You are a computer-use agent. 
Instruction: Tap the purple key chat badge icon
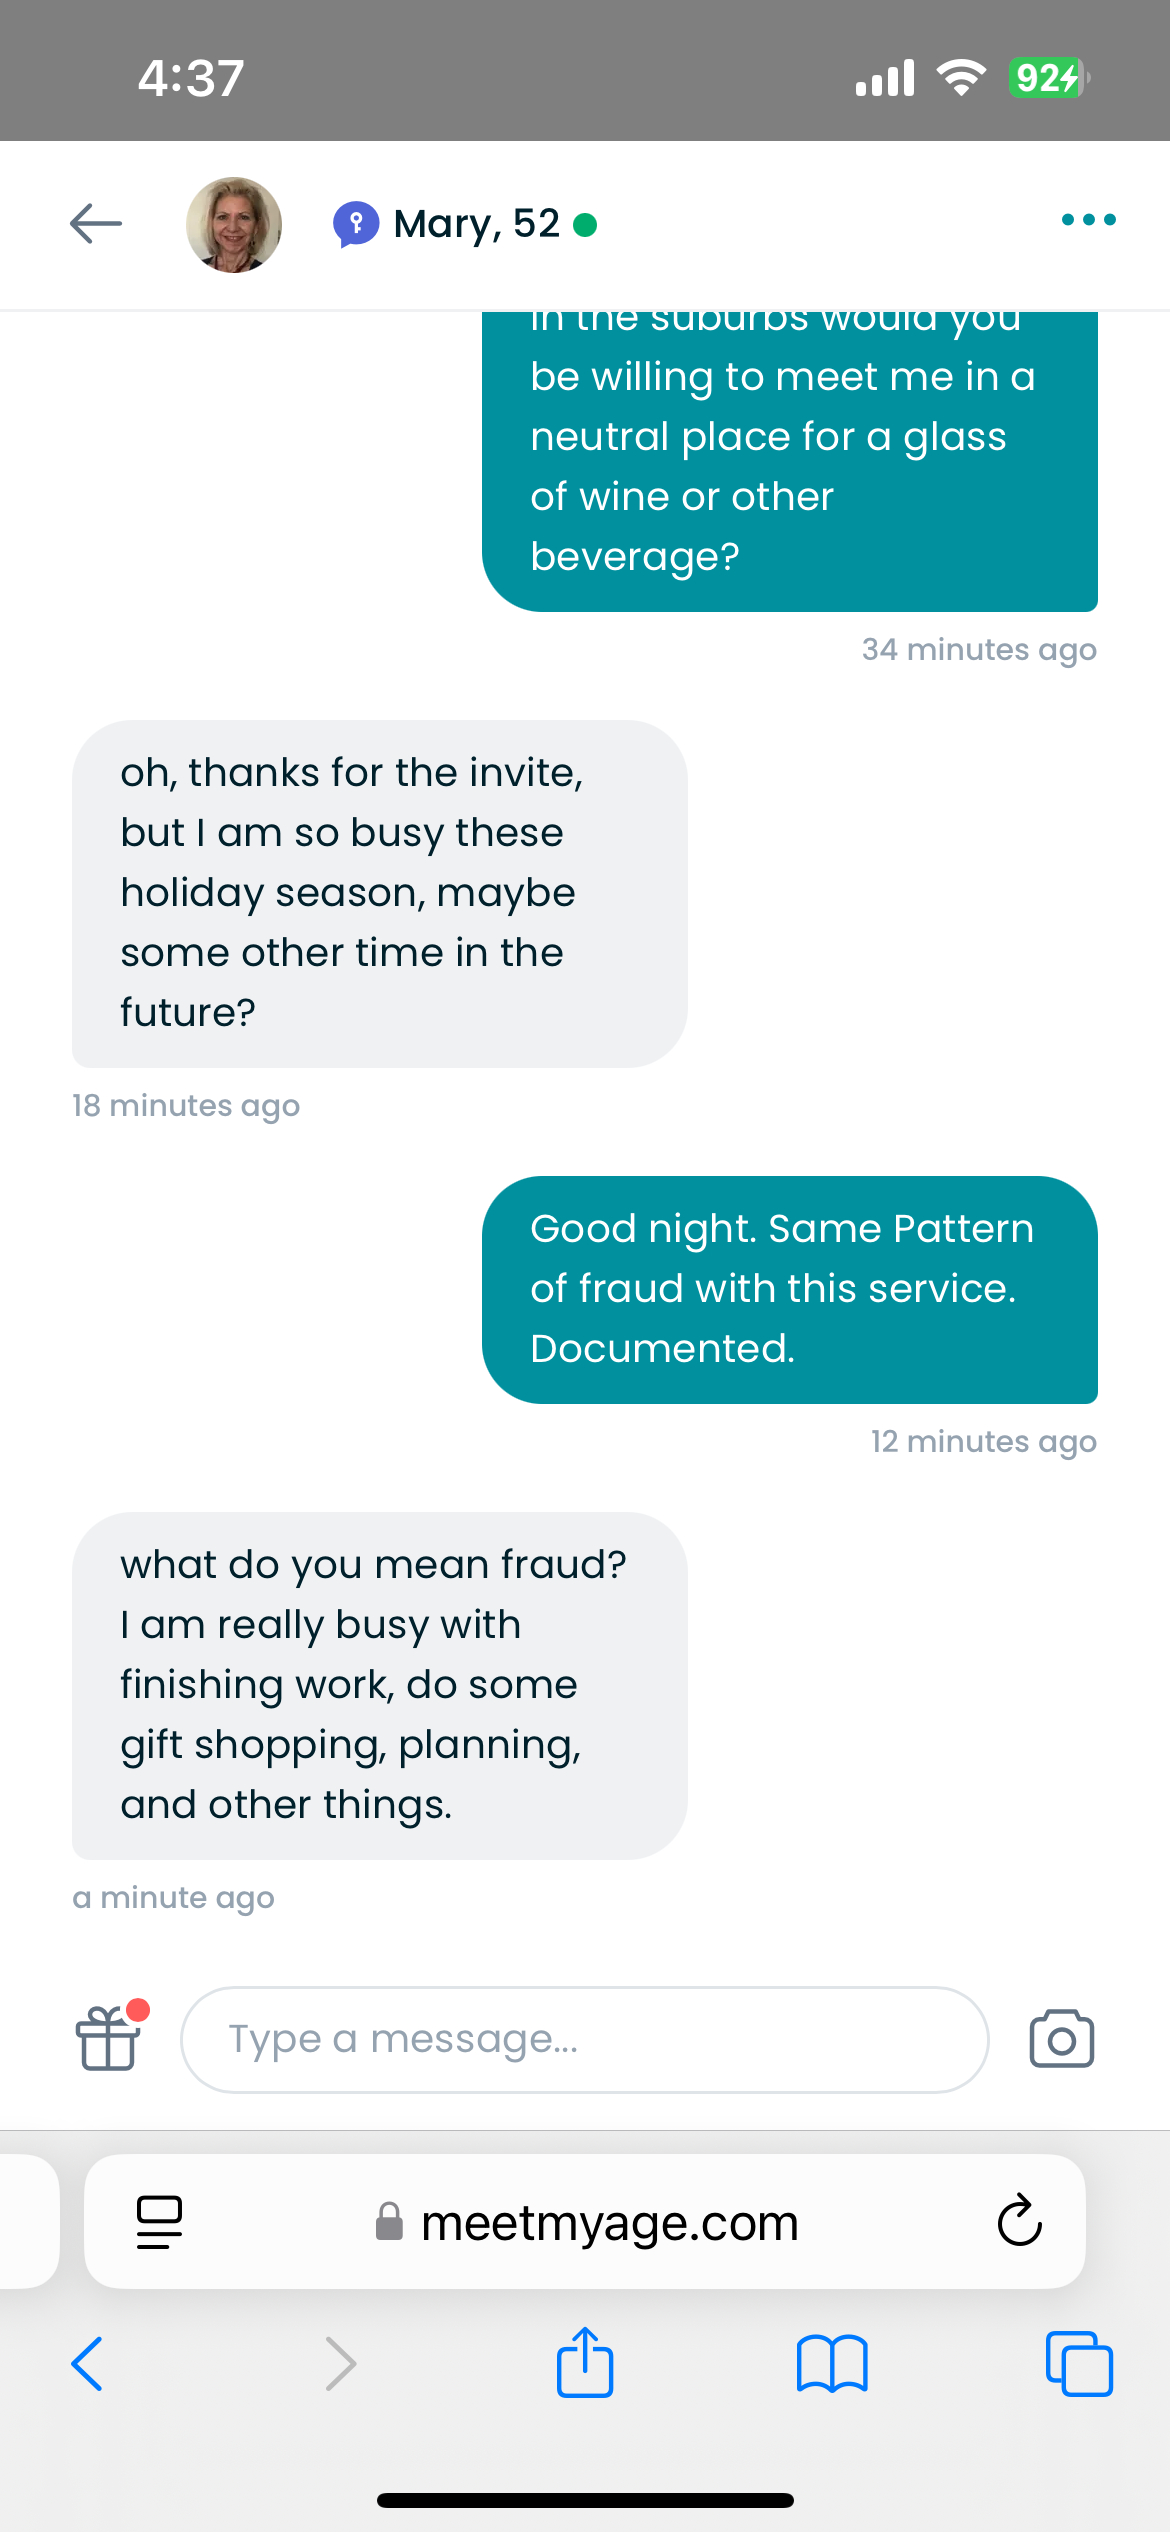pos(355,224)
